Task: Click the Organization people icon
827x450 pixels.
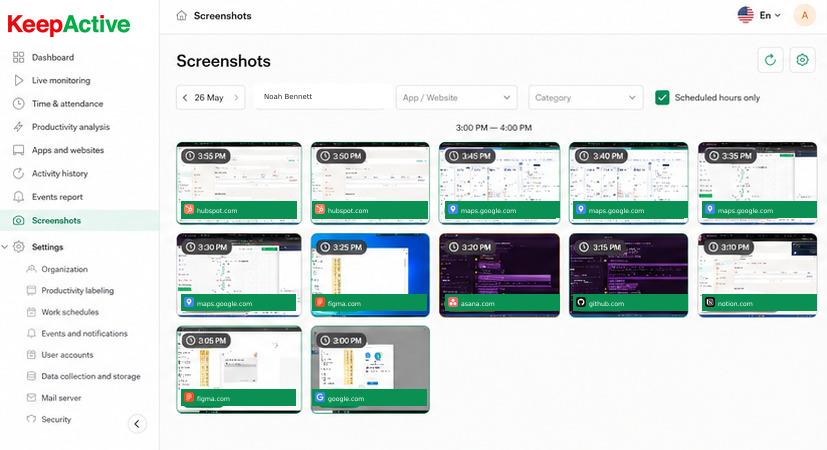Action: [x=31, y=269]
